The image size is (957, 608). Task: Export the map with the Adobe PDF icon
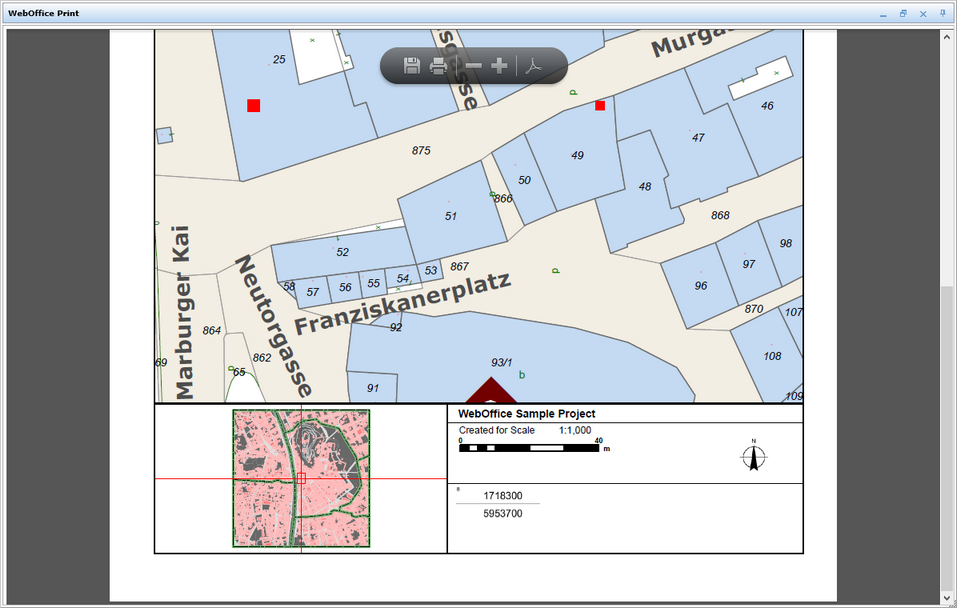click(534, 65)
